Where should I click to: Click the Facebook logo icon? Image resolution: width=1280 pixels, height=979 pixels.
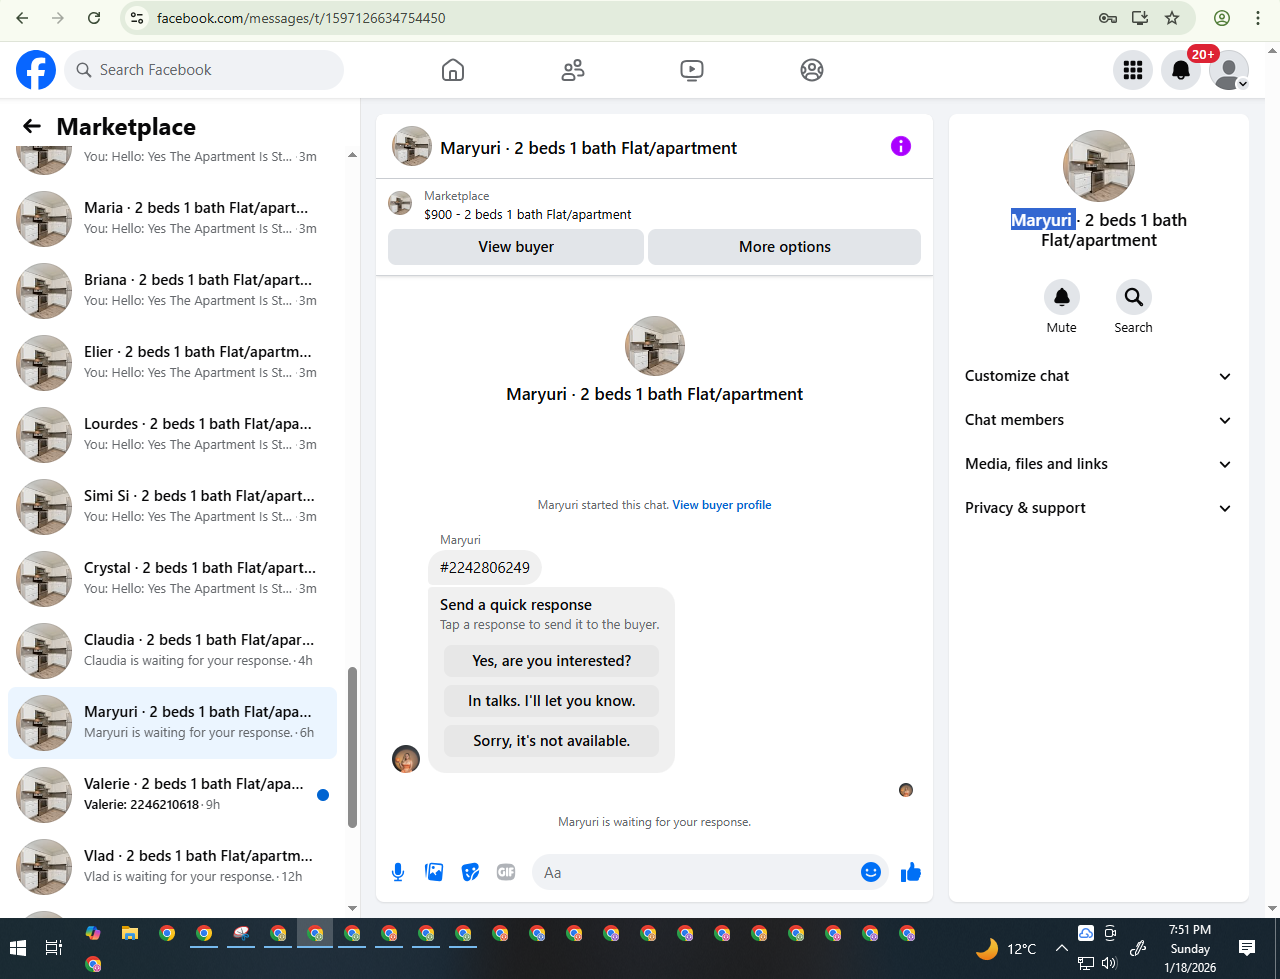point(36,70)
